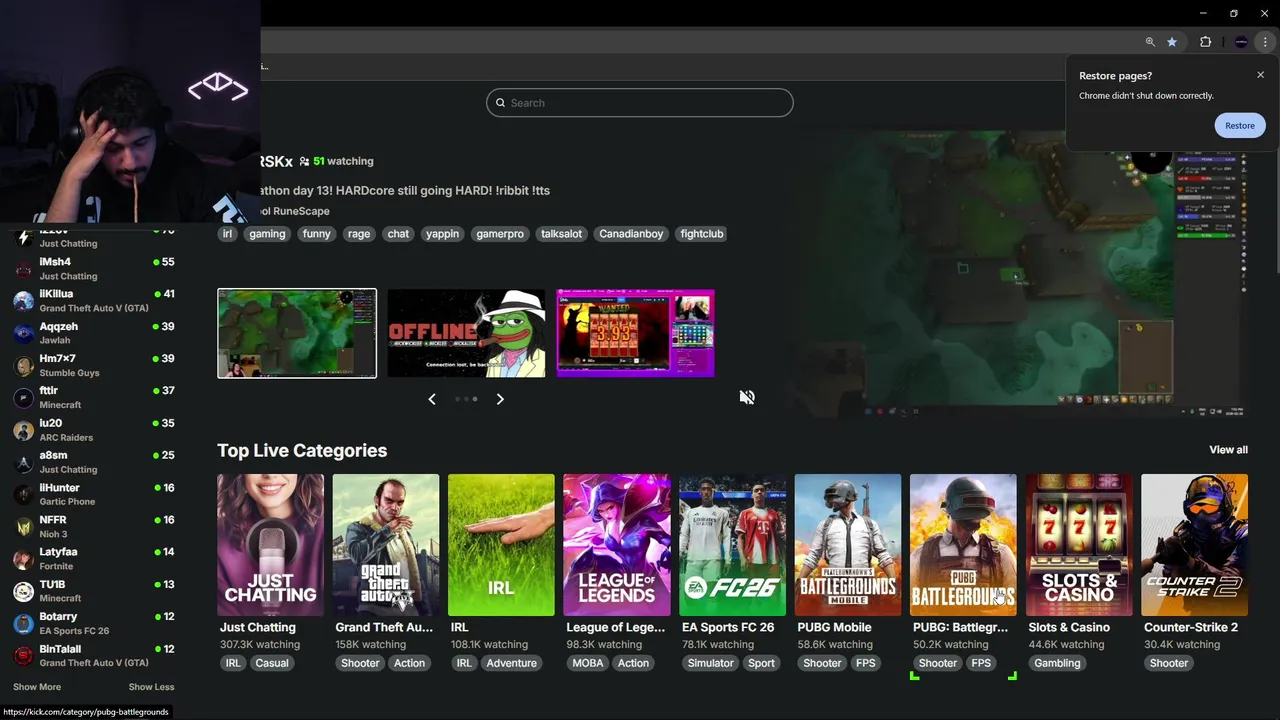Open IRL category cover image
The image size is (1280, 720).
click(x=501, y=545)
